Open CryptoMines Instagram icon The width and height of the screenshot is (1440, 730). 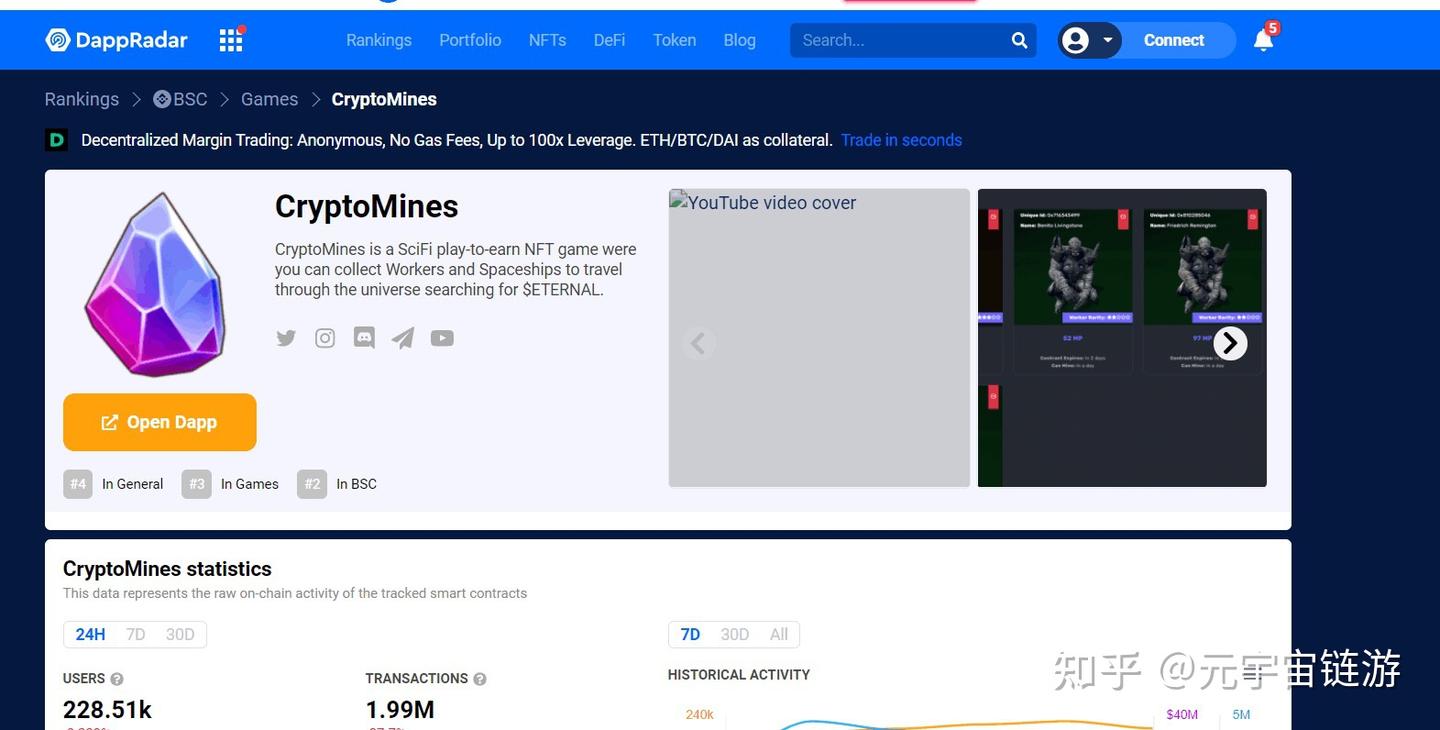pos(325,338)
